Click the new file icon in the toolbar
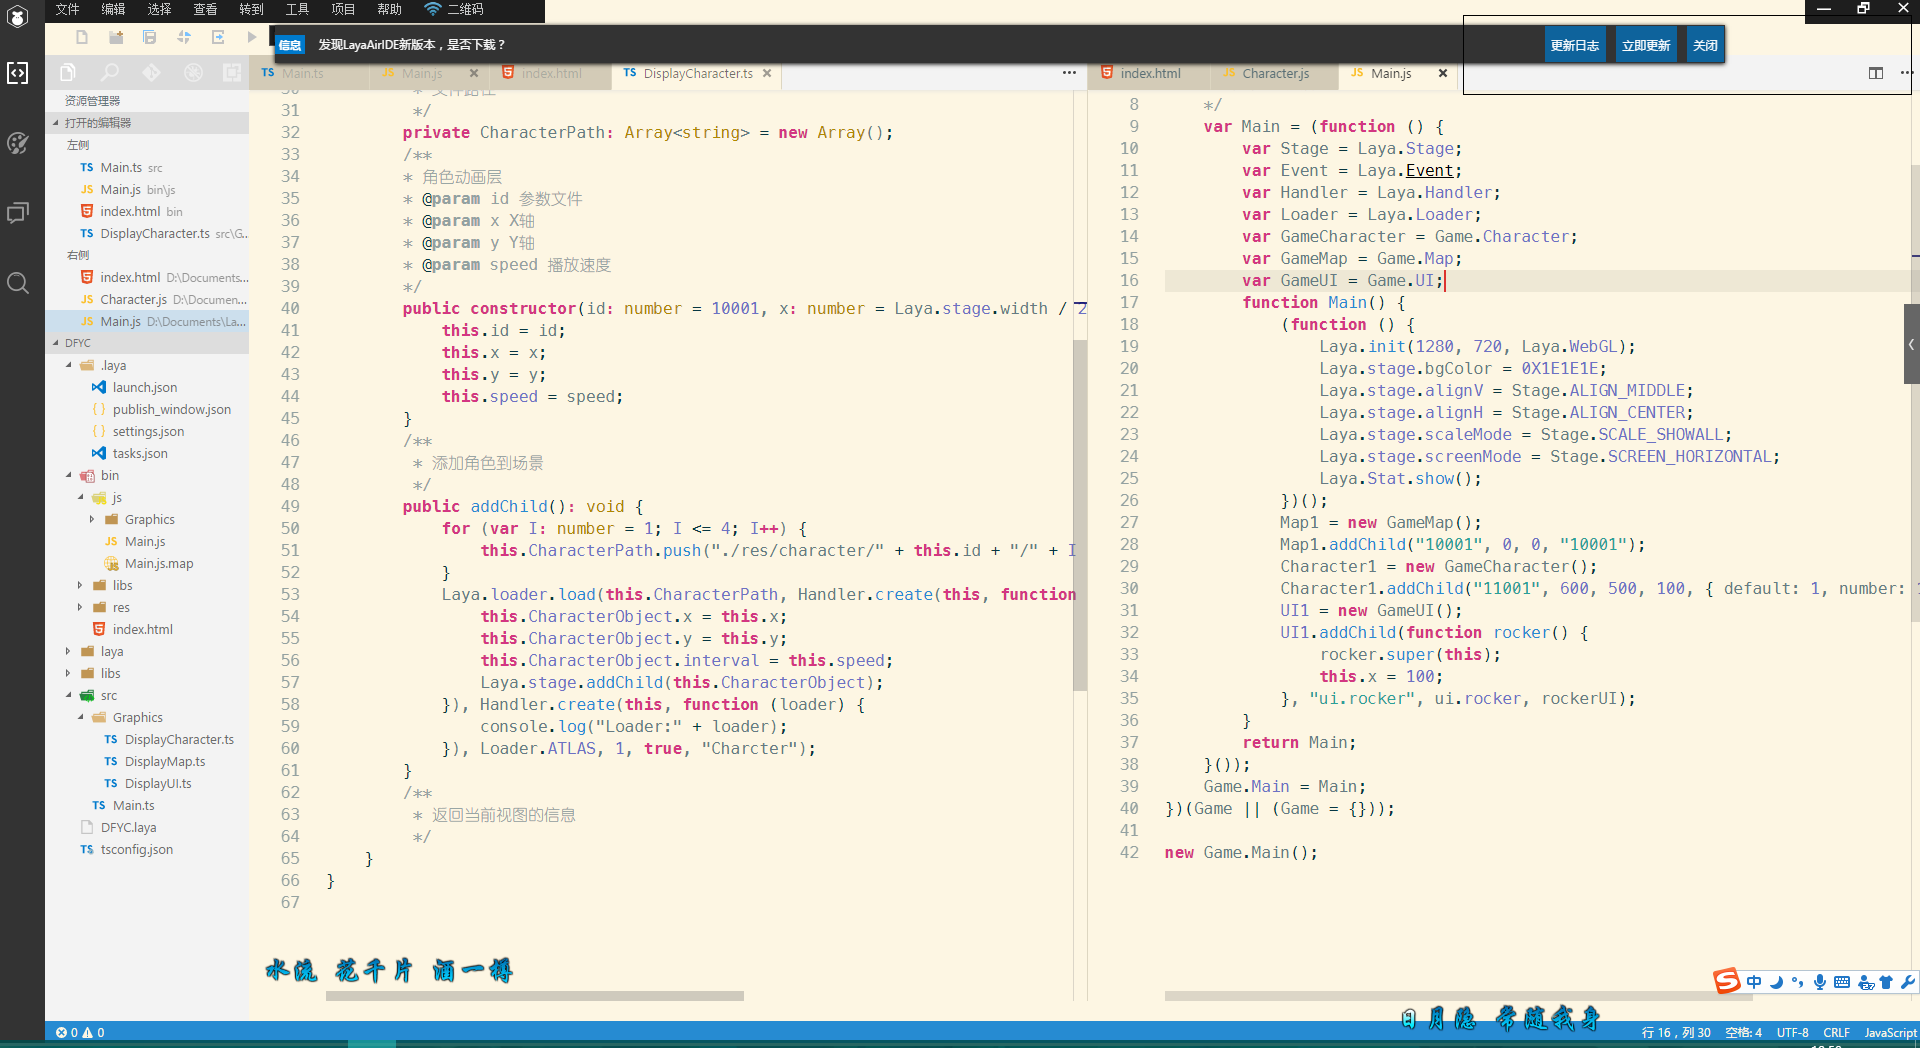Viewport: 1920px width, 1048px height. click(82, 38)
